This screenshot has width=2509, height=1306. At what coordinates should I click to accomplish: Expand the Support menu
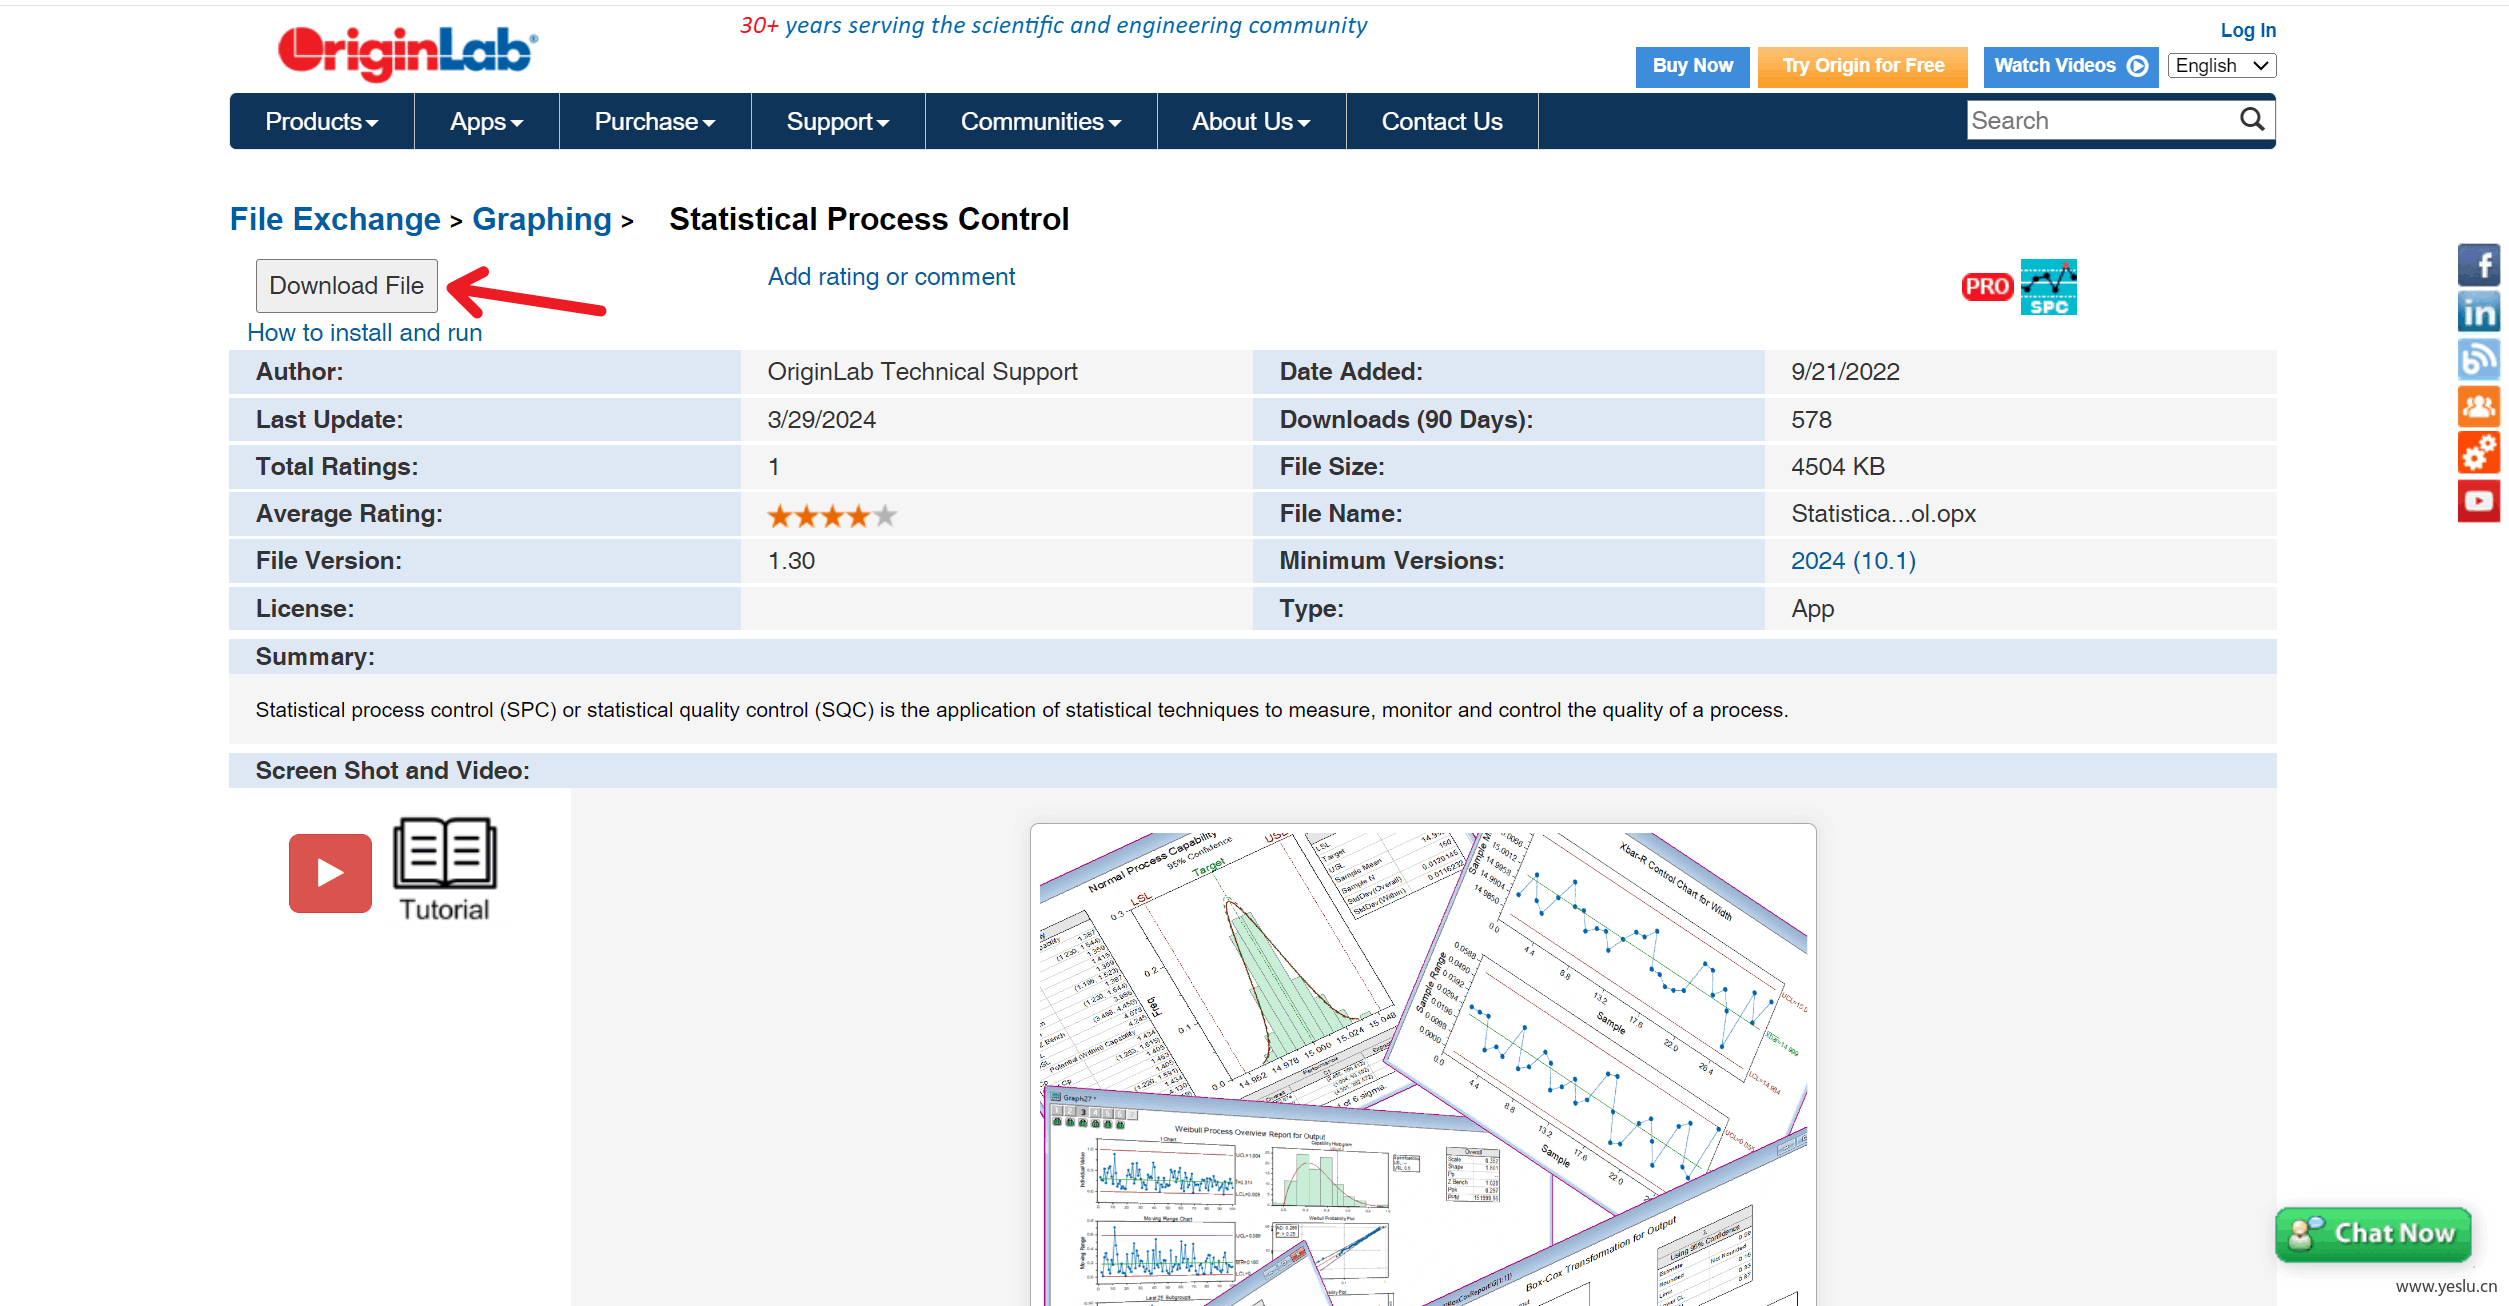click(838, 121)
